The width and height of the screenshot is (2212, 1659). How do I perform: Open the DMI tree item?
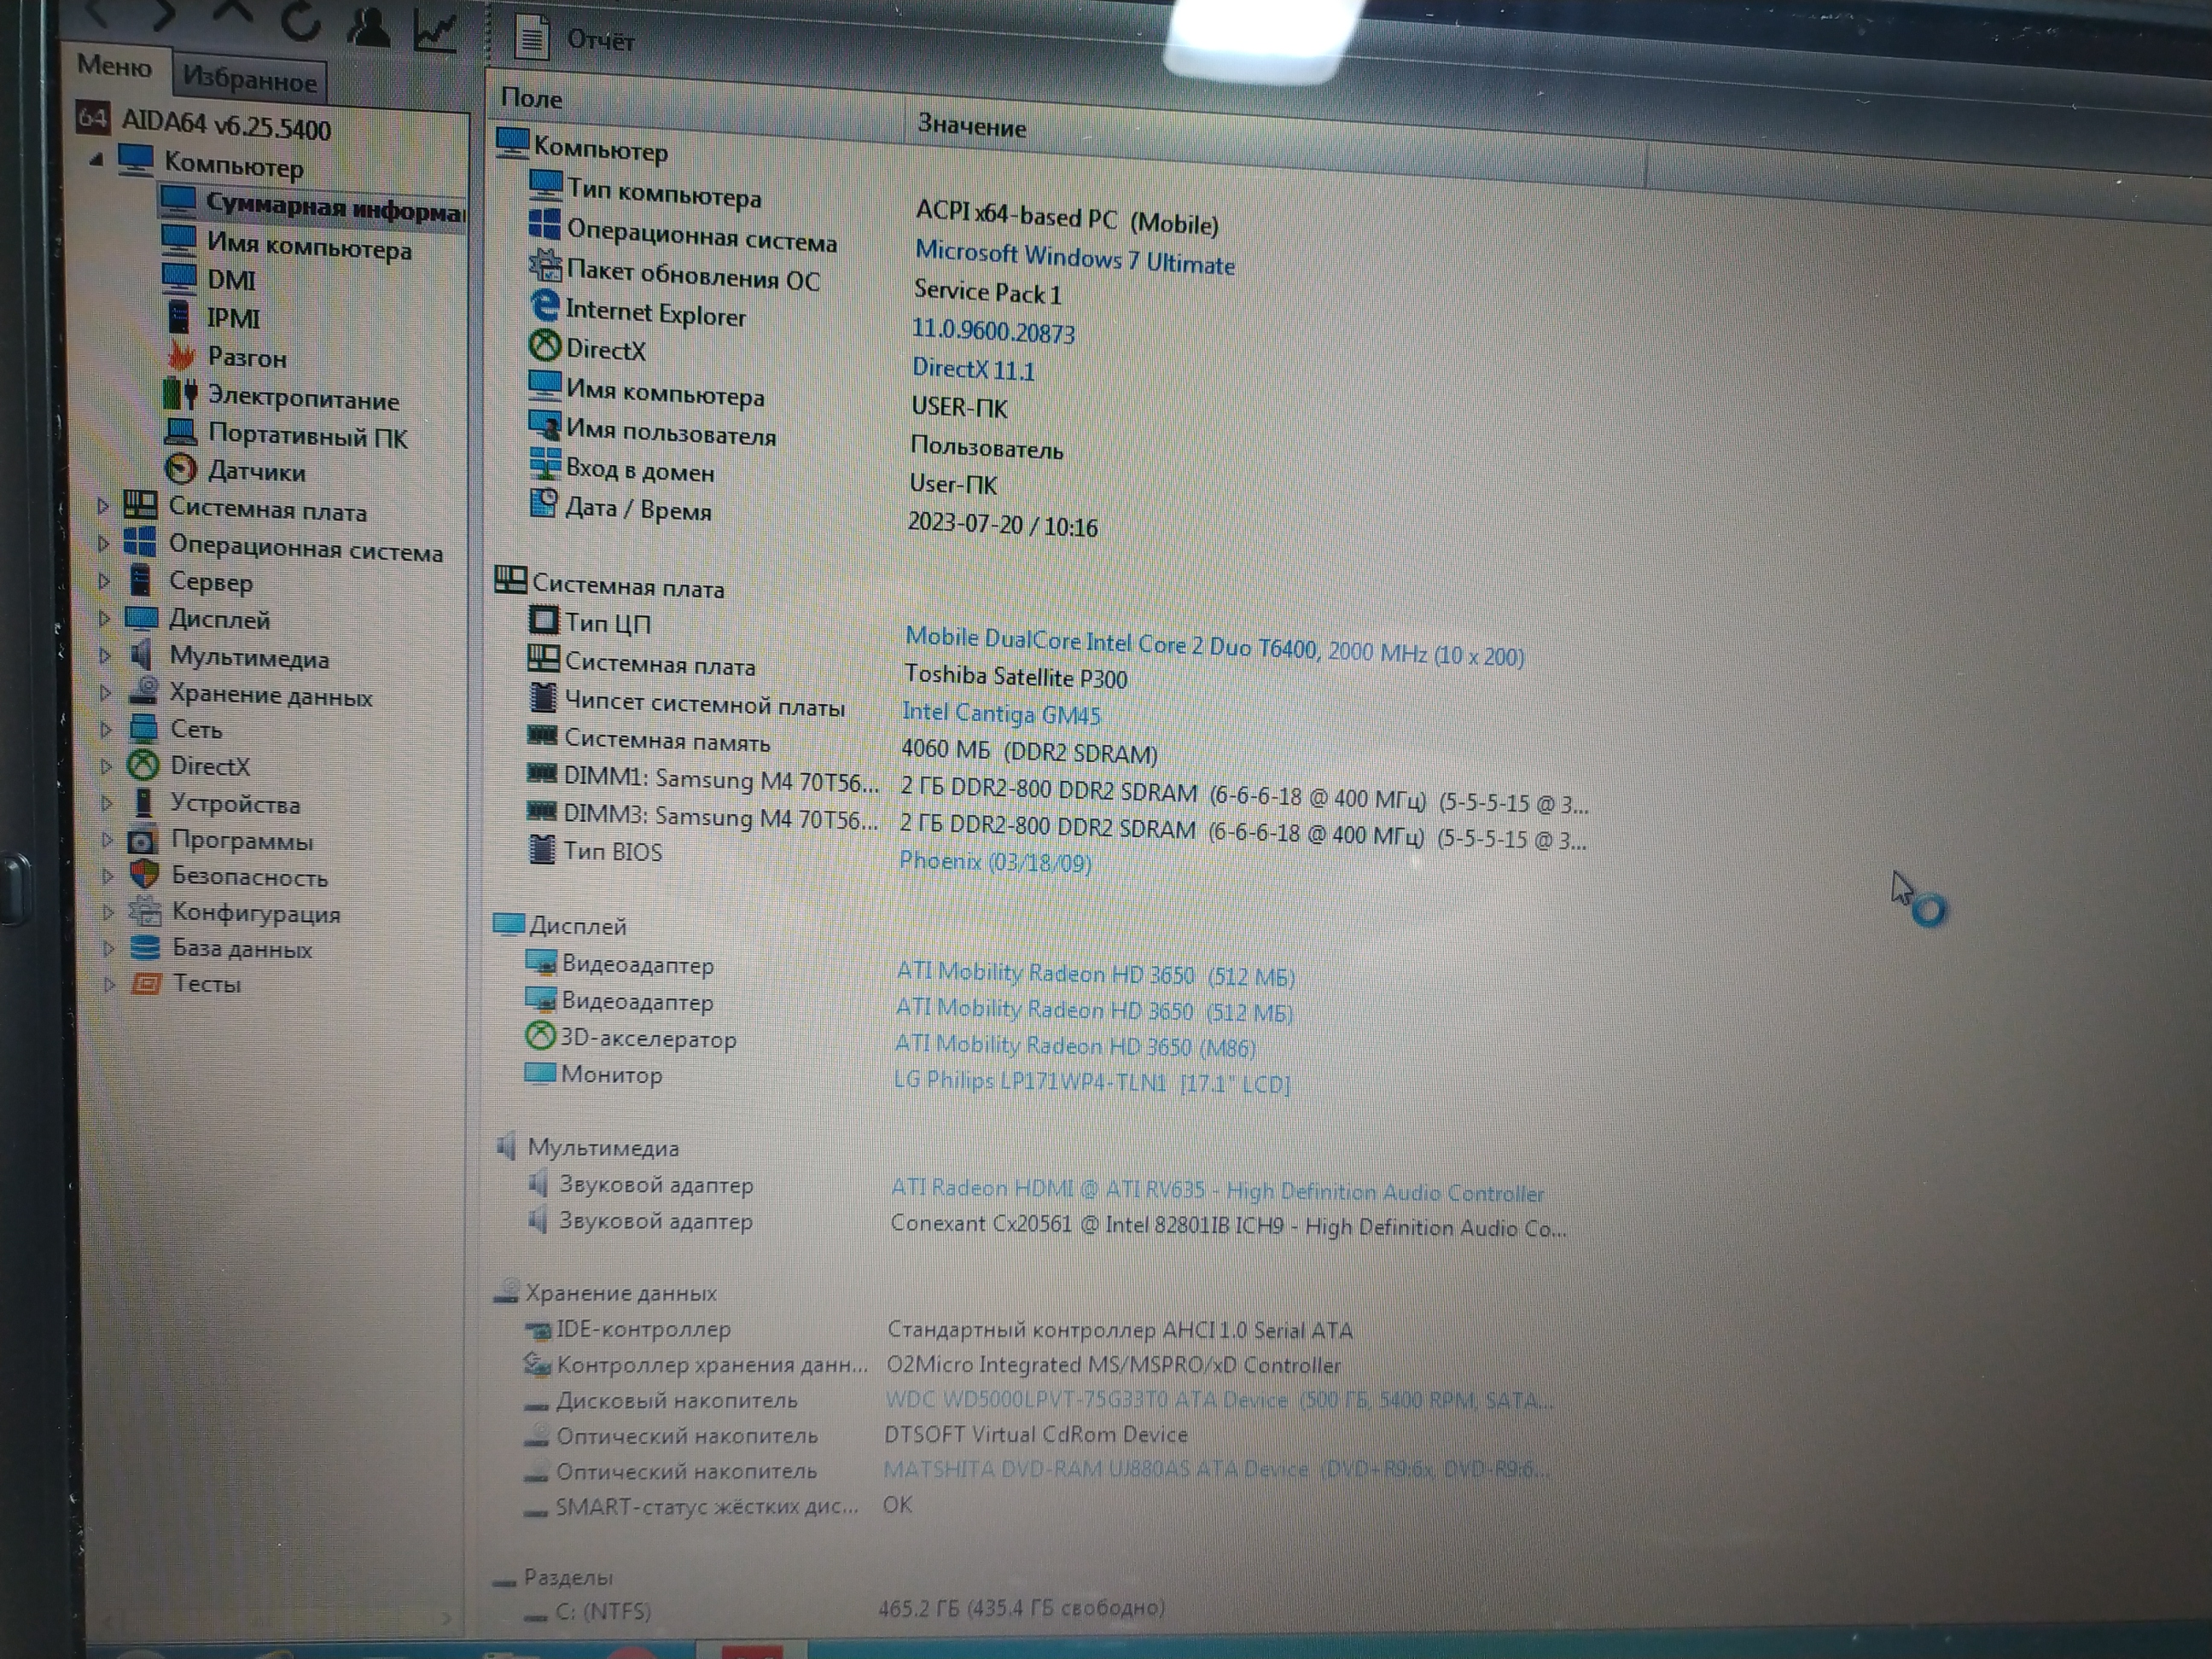pos(231,280)
